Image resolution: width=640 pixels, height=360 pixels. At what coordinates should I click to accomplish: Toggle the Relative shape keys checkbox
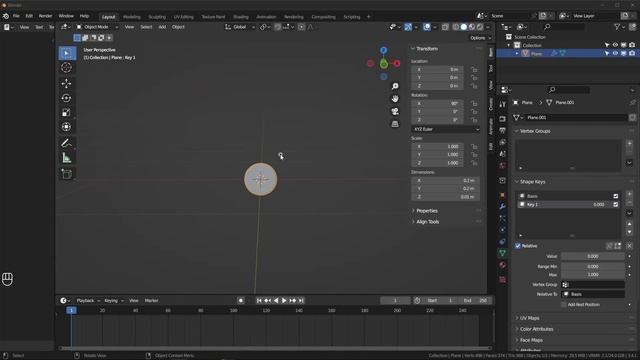click(x=518, y=246)
